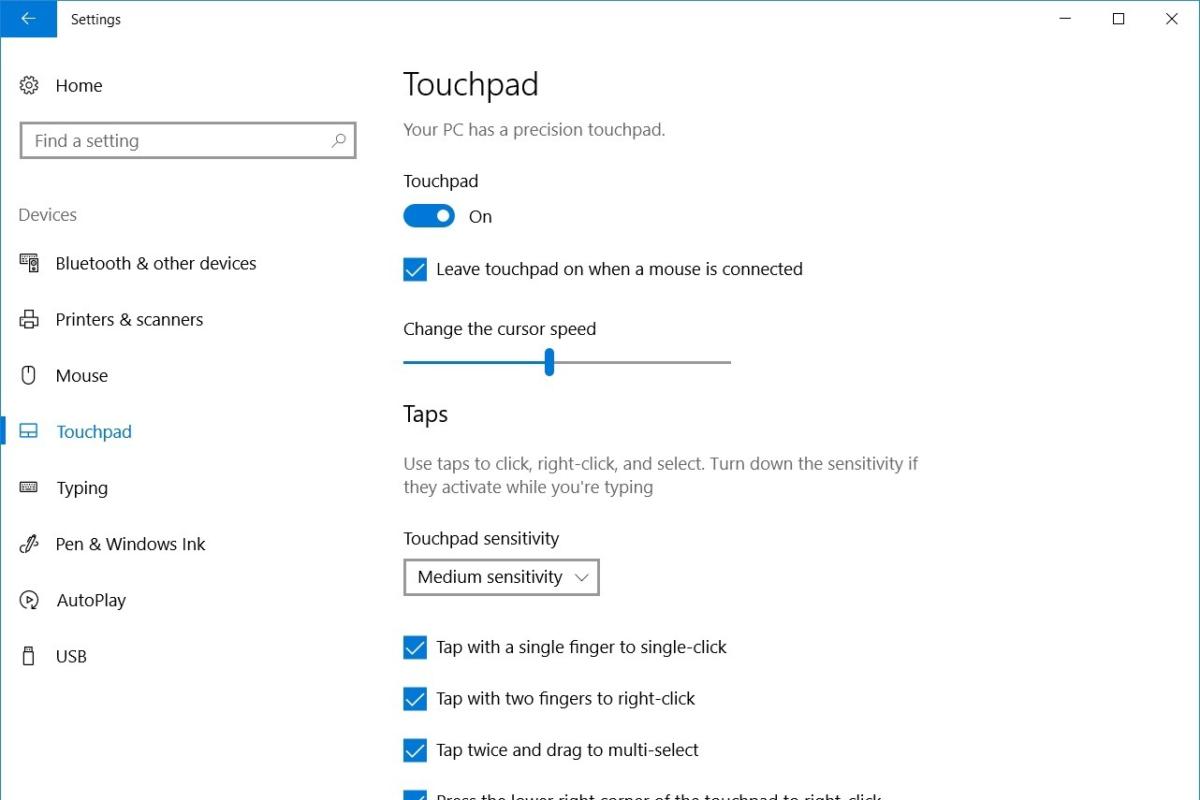Click the AutoPlay icon
1200x800 pixels.
point(29,600)
